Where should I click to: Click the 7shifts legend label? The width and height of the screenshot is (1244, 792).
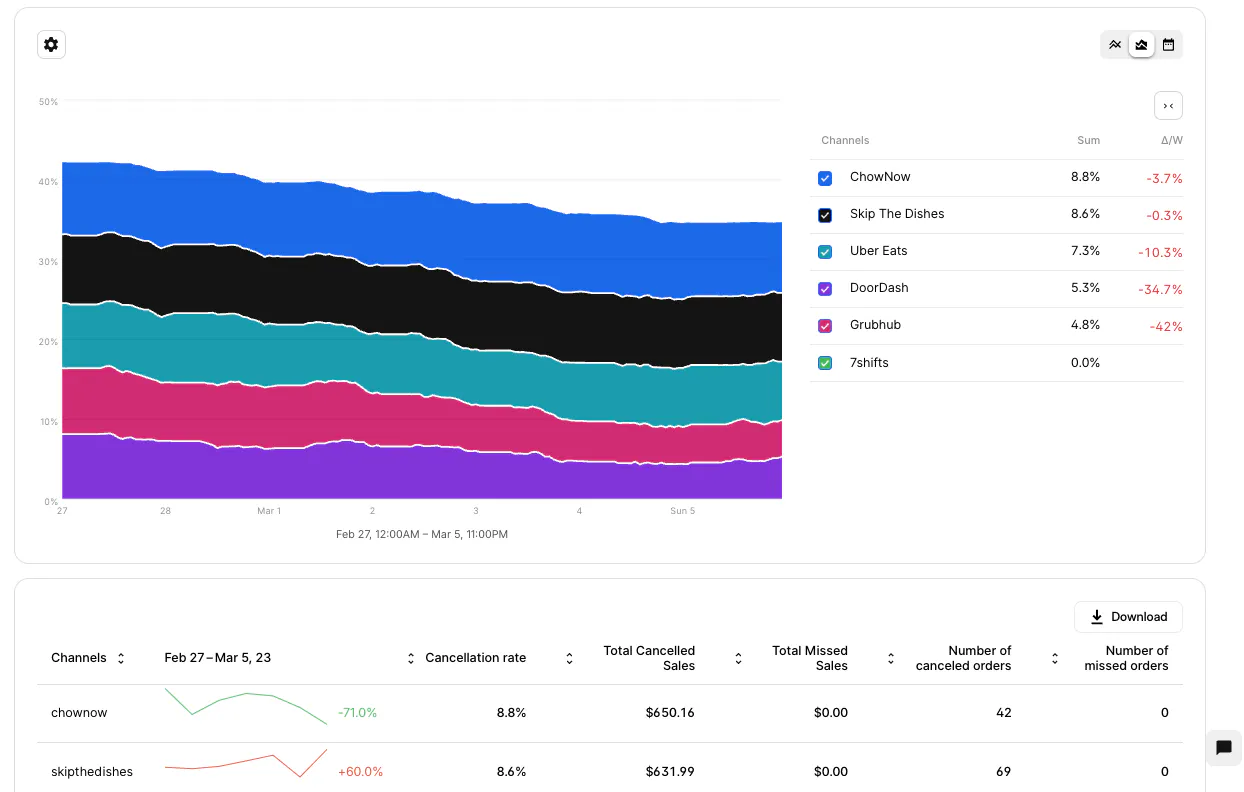[x=869, y=363]
